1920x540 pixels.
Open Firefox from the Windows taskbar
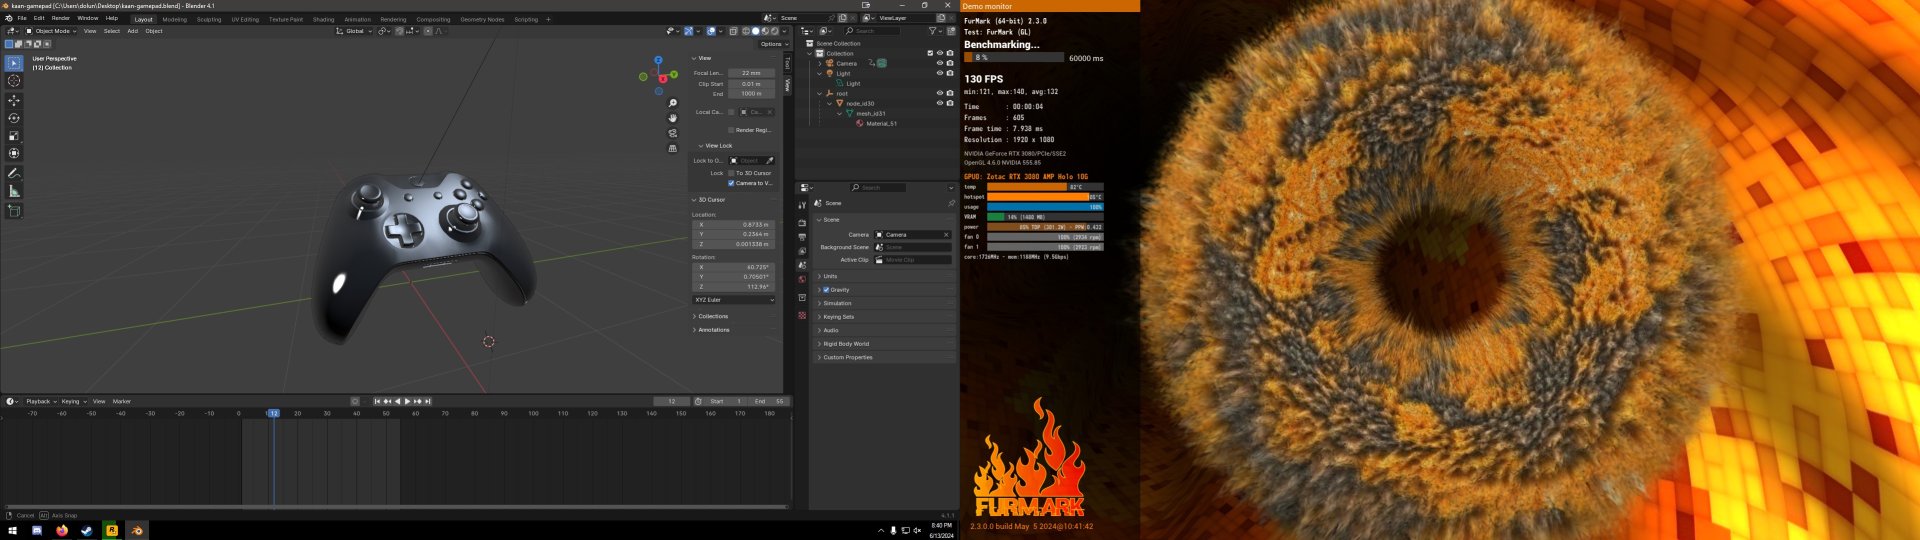pos(62,530)
